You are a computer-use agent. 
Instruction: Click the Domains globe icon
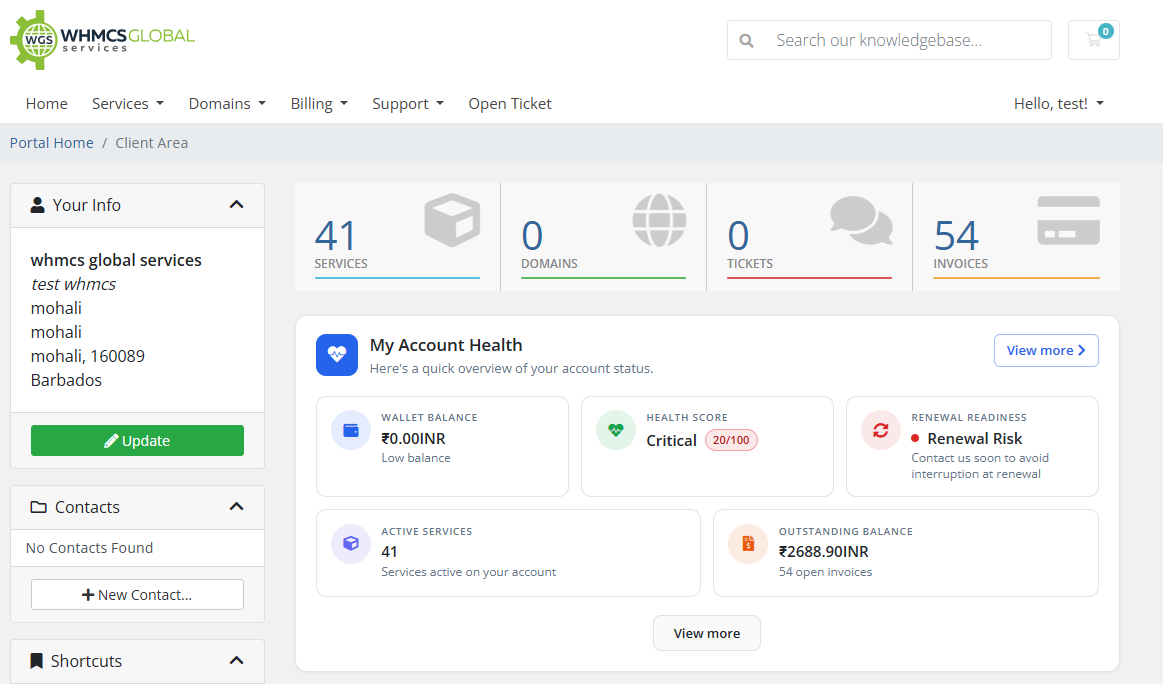[x=659, y=220]
